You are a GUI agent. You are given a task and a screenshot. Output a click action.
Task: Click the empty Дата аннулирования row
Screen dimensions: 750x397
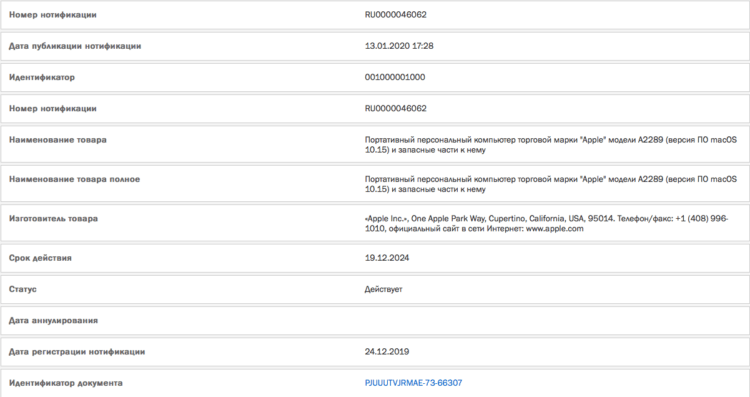(x=375, y=320)
